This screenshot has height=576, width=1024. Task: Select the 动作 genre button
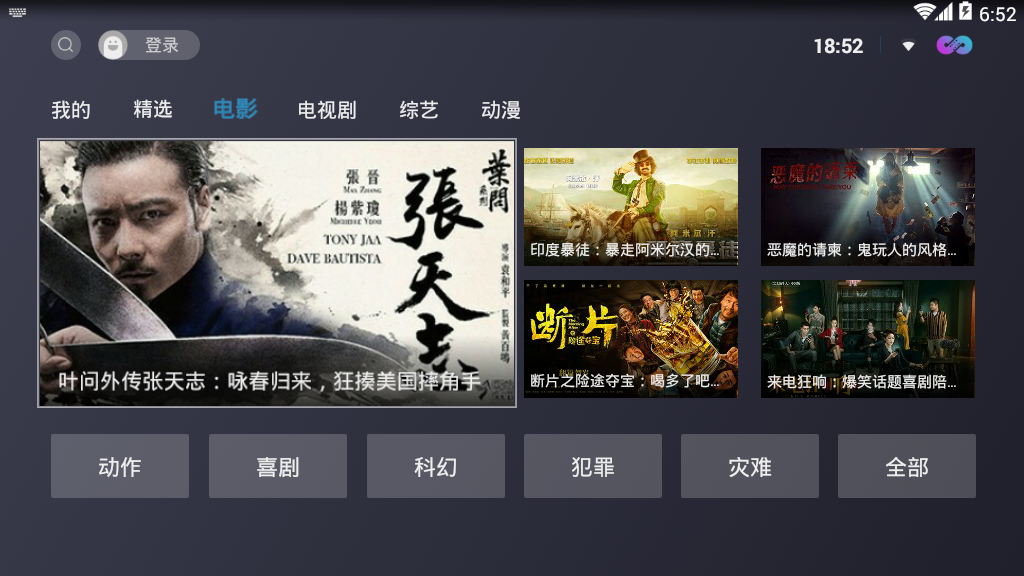coord(120,466)
